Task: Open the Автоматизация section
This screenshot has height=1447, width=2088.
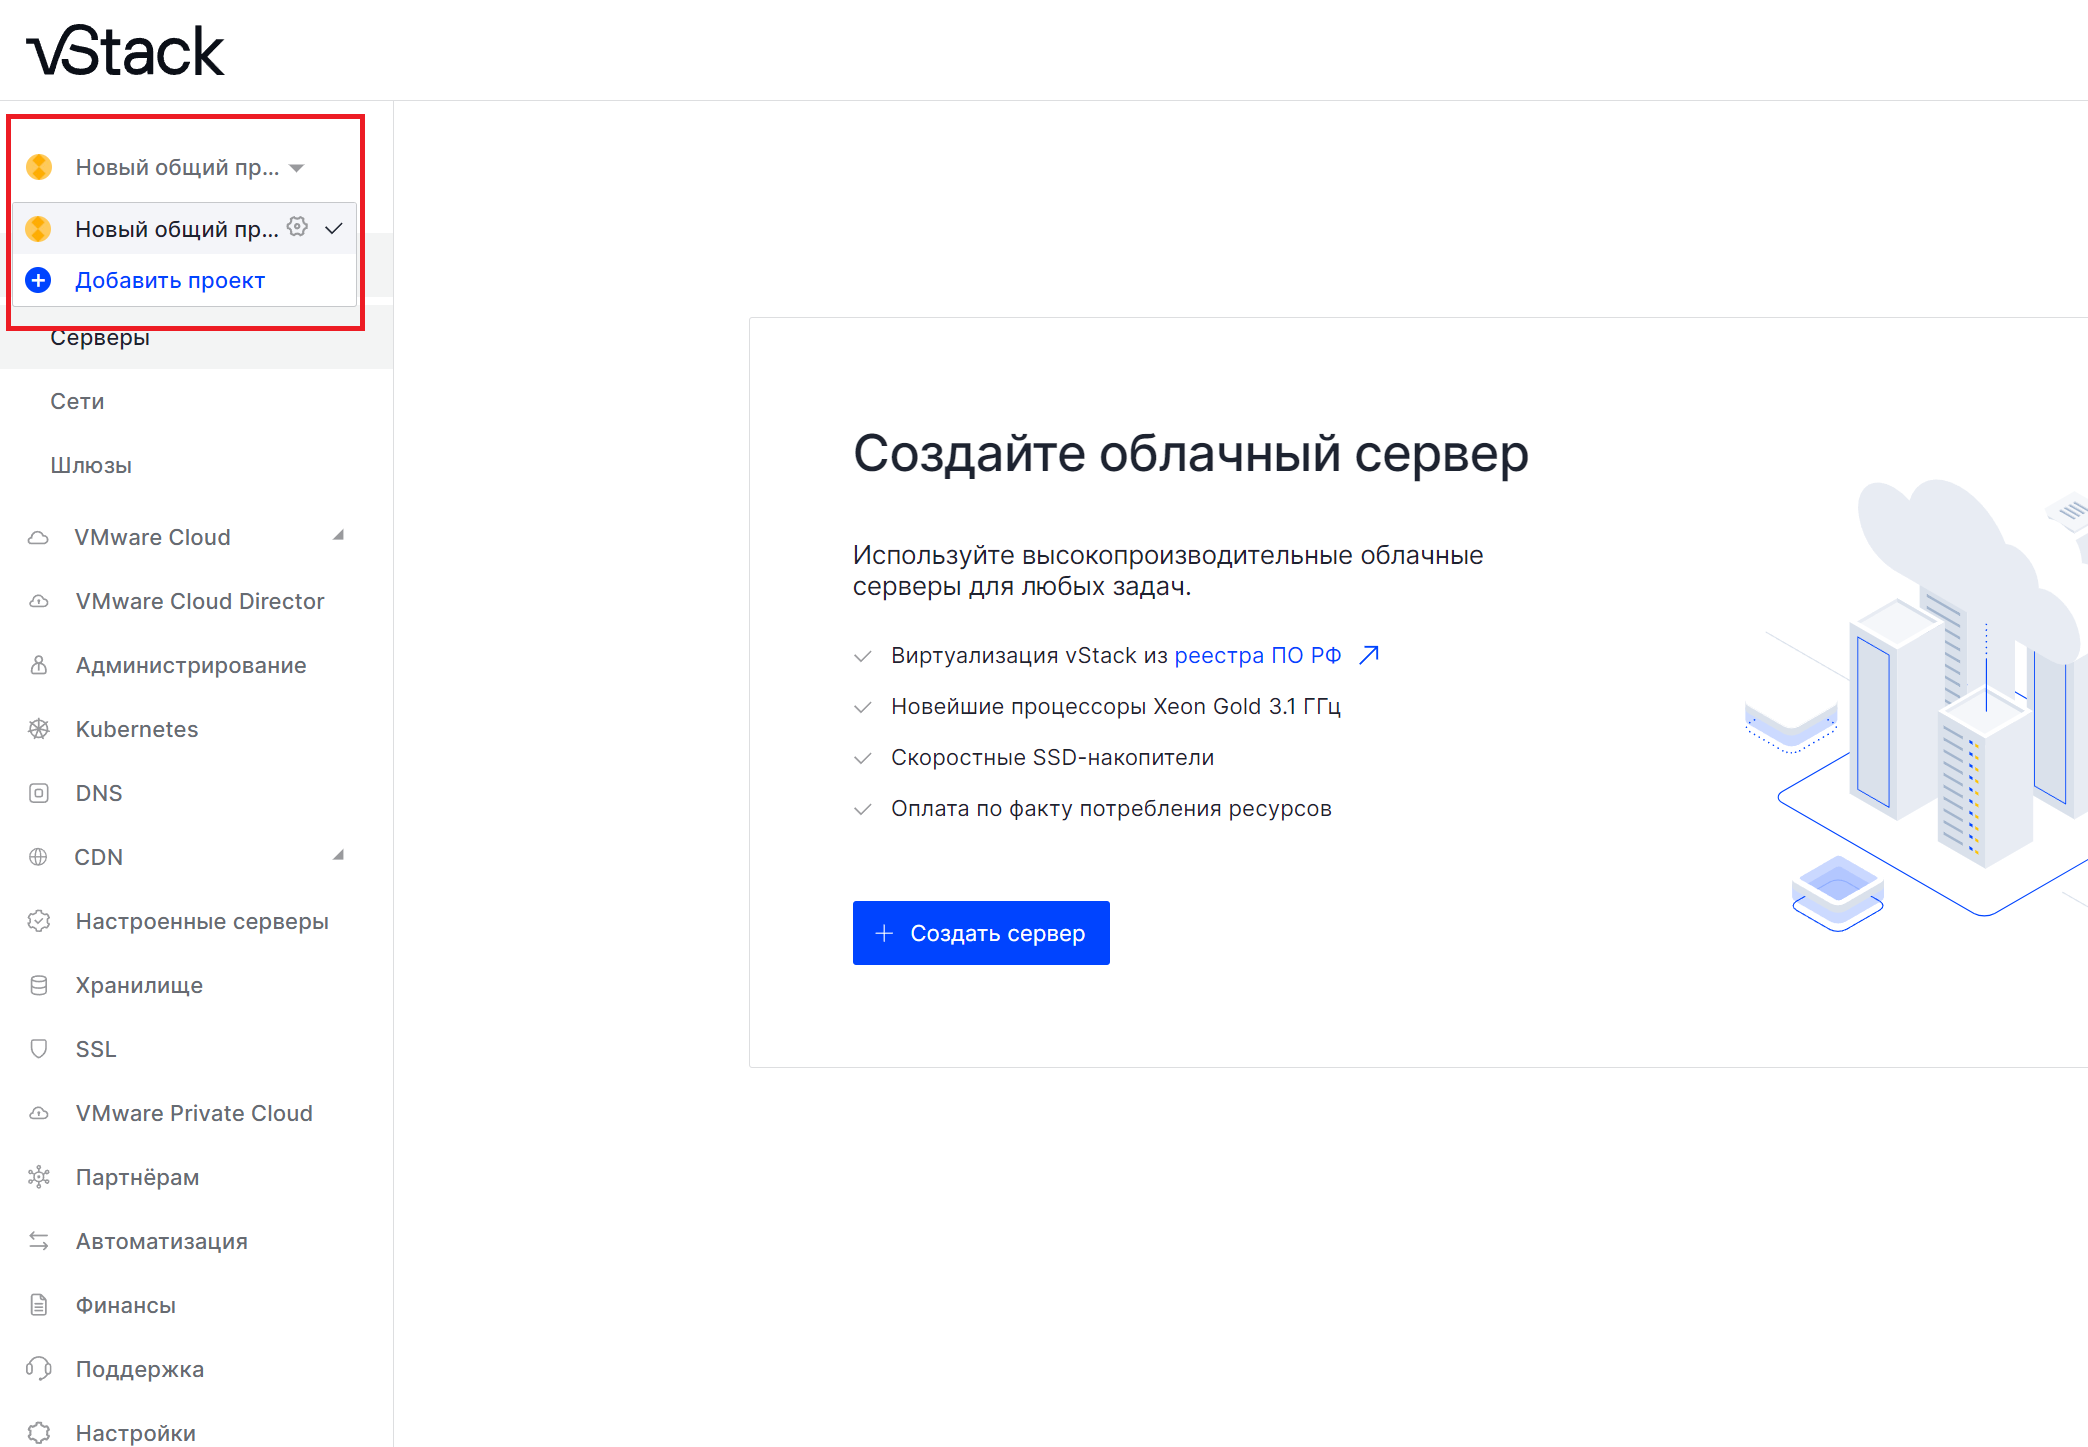Action: click(161, 1241)
